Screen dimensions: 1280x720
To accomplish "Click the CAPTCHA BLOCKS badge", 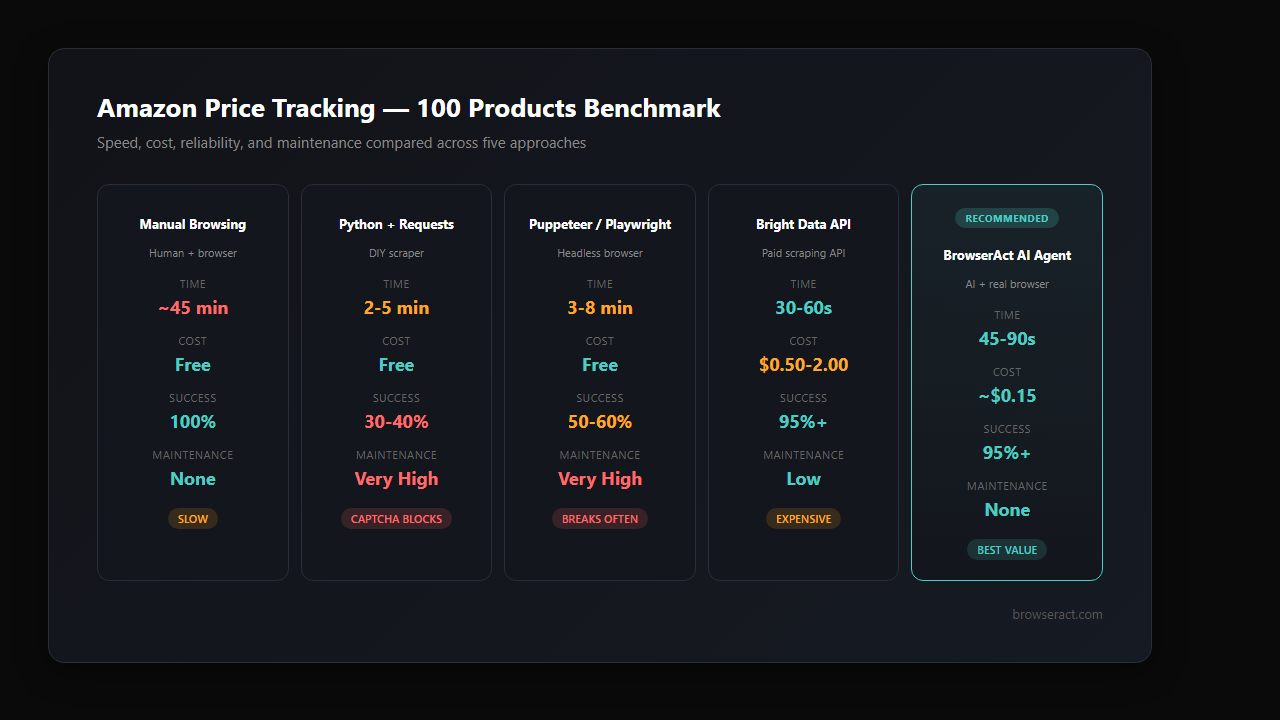I will pyautogui.click(x=396, y=518).
